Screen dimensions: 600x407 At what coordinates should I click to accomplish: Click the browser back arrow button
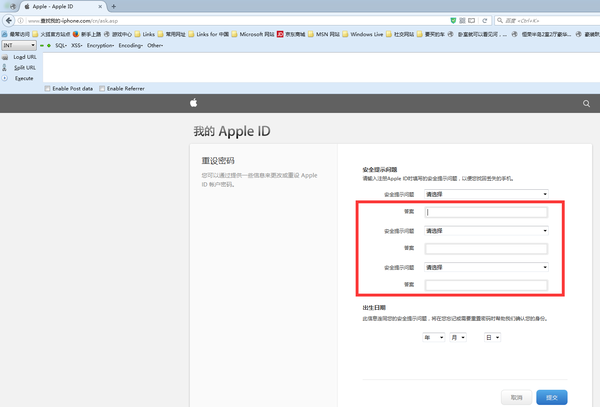(x=8, y=20)
